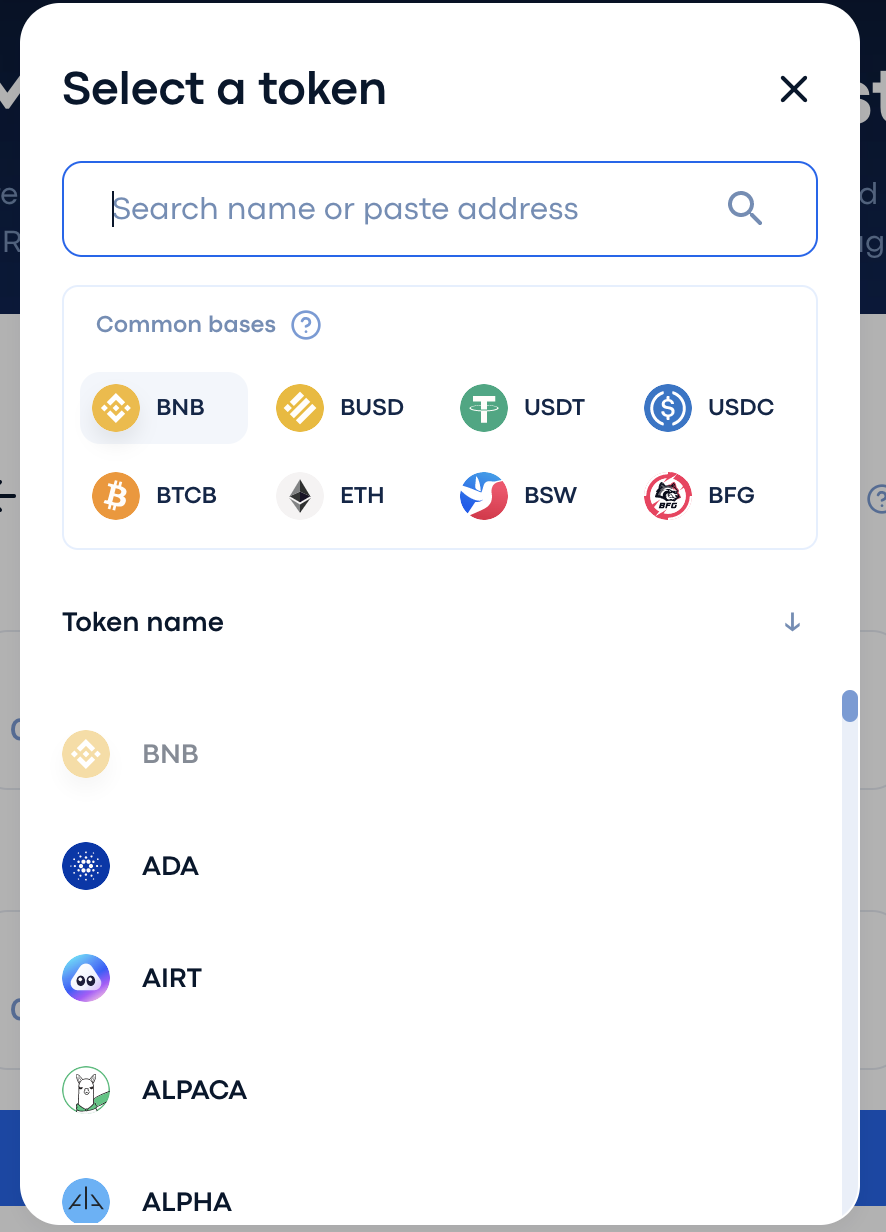Image resolution: width=886 pixels, height=1232 pixels.
Task: Toggle token name sort order arrow
Action: [792, 622]
